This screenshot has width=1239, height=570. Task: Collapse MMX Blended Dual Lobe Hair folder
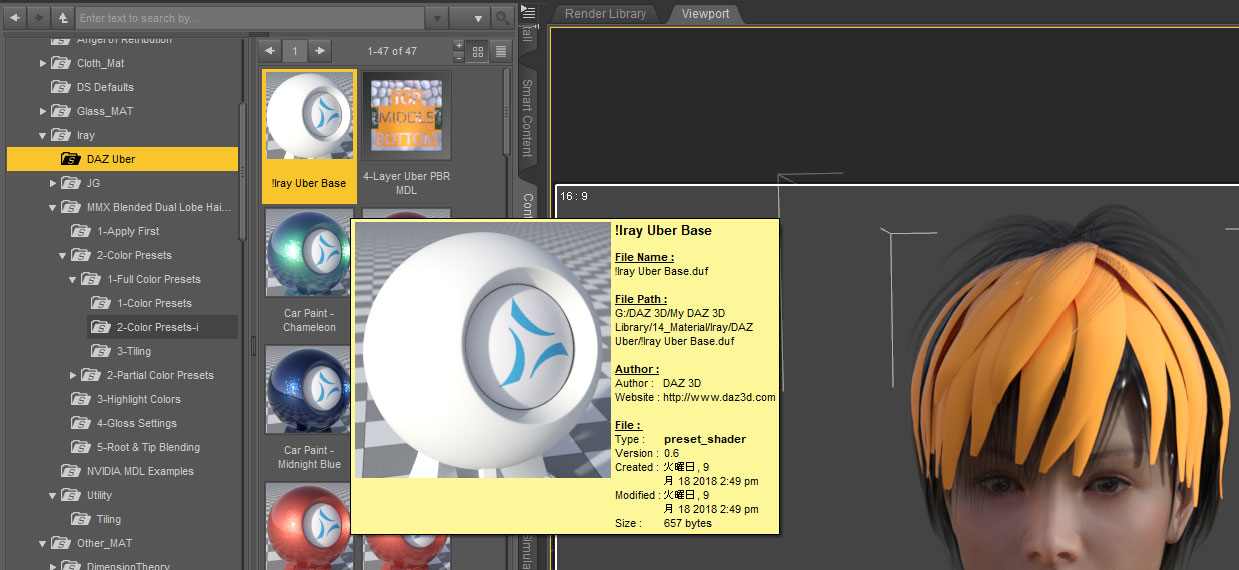pos(53,207)
